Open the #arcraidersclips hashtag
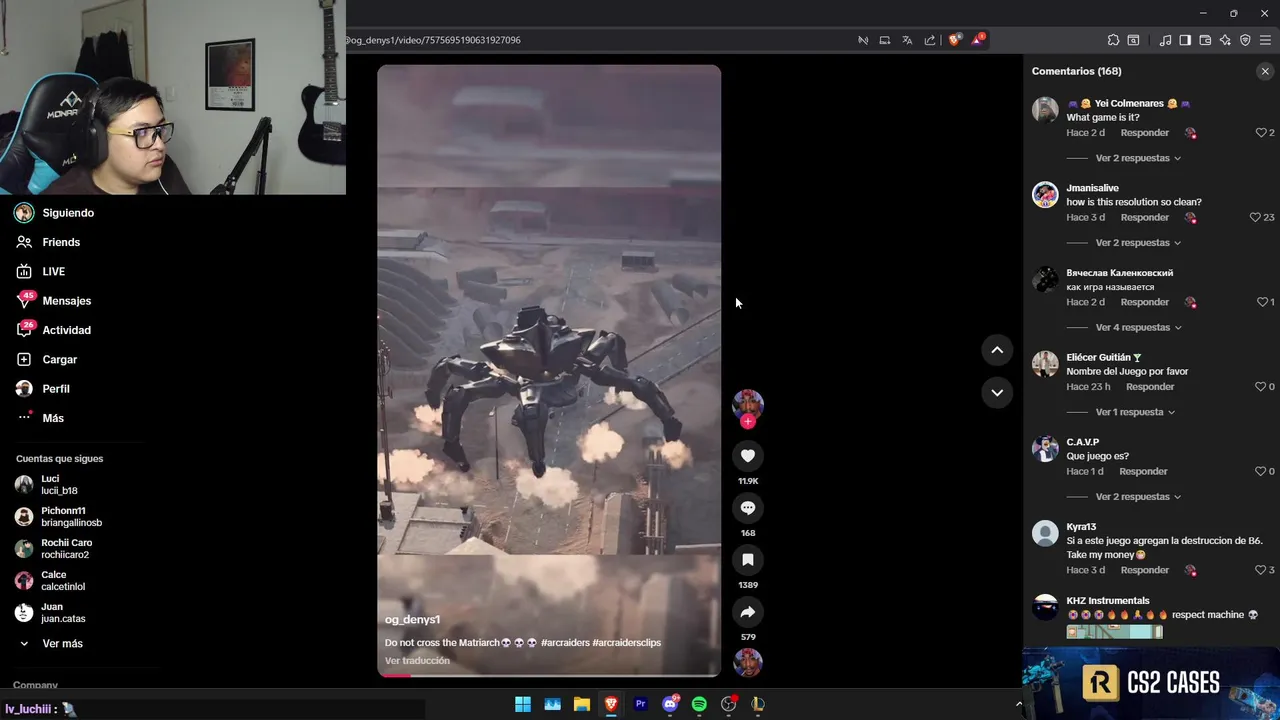 click(x=626, y=643)
